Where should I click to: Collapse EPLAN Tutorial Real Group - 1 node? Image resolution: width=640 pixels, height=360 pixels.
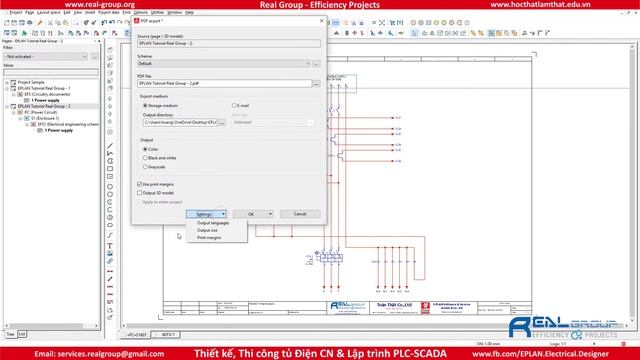(7, 89)
